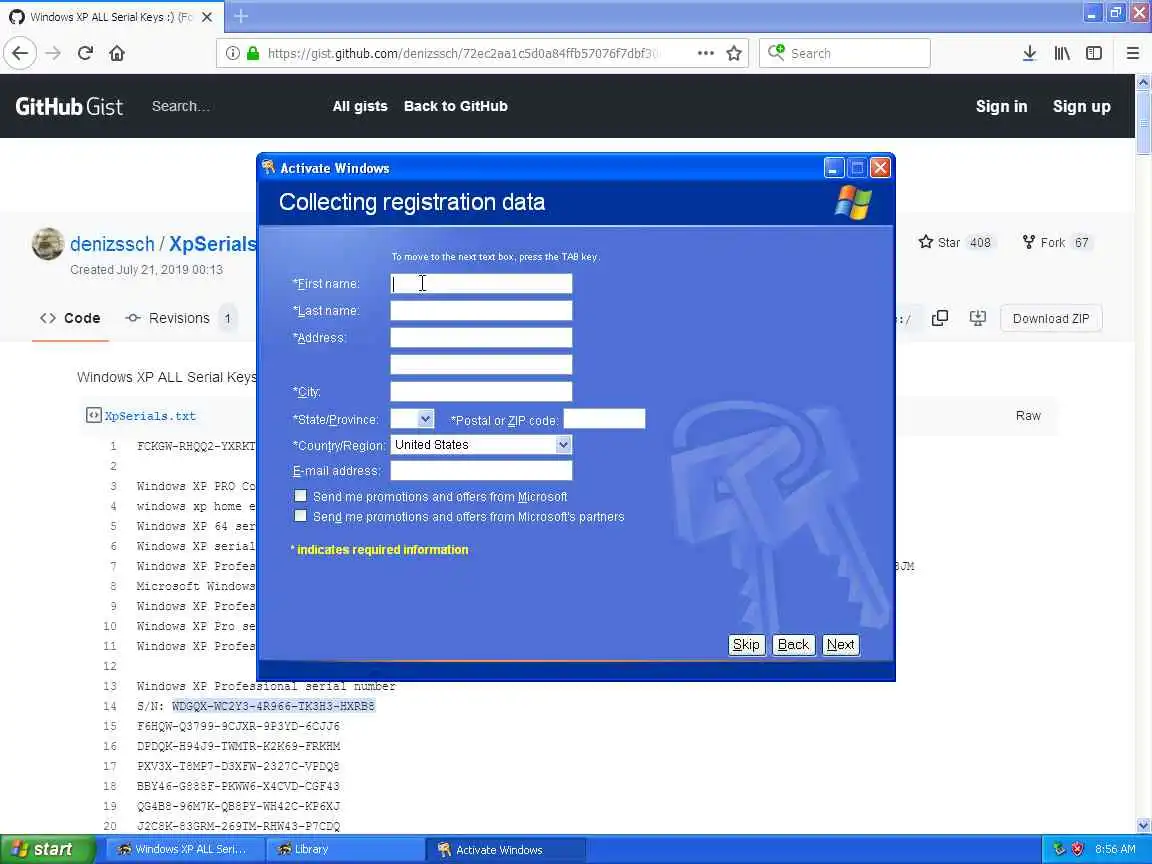Close the Activate Windows dialog
The height and width of the screenshot is (864, 1152).
click(880, 168)
